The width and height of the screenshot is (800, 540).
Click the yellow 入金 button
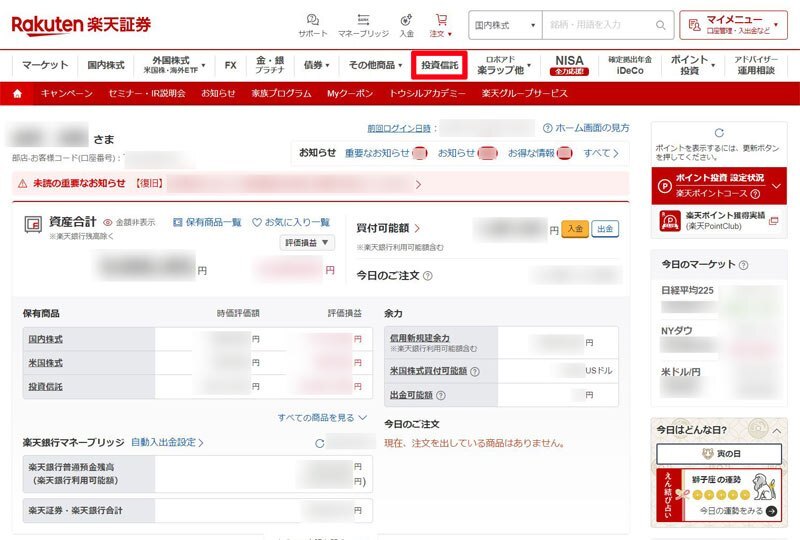tap(575, 229)
